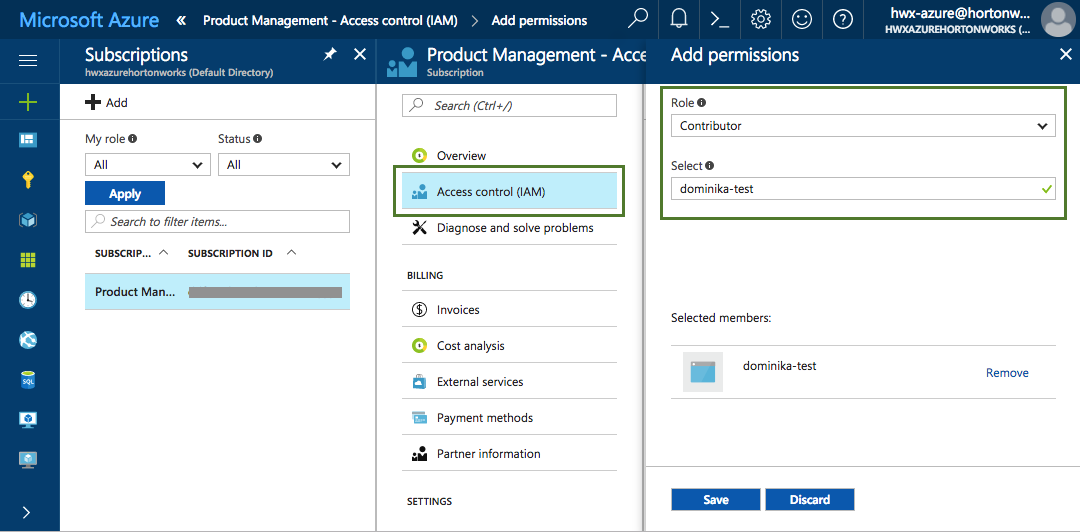Open SQL databases in left sidebar
1080x532 pixels.
(x=28, y=380)
